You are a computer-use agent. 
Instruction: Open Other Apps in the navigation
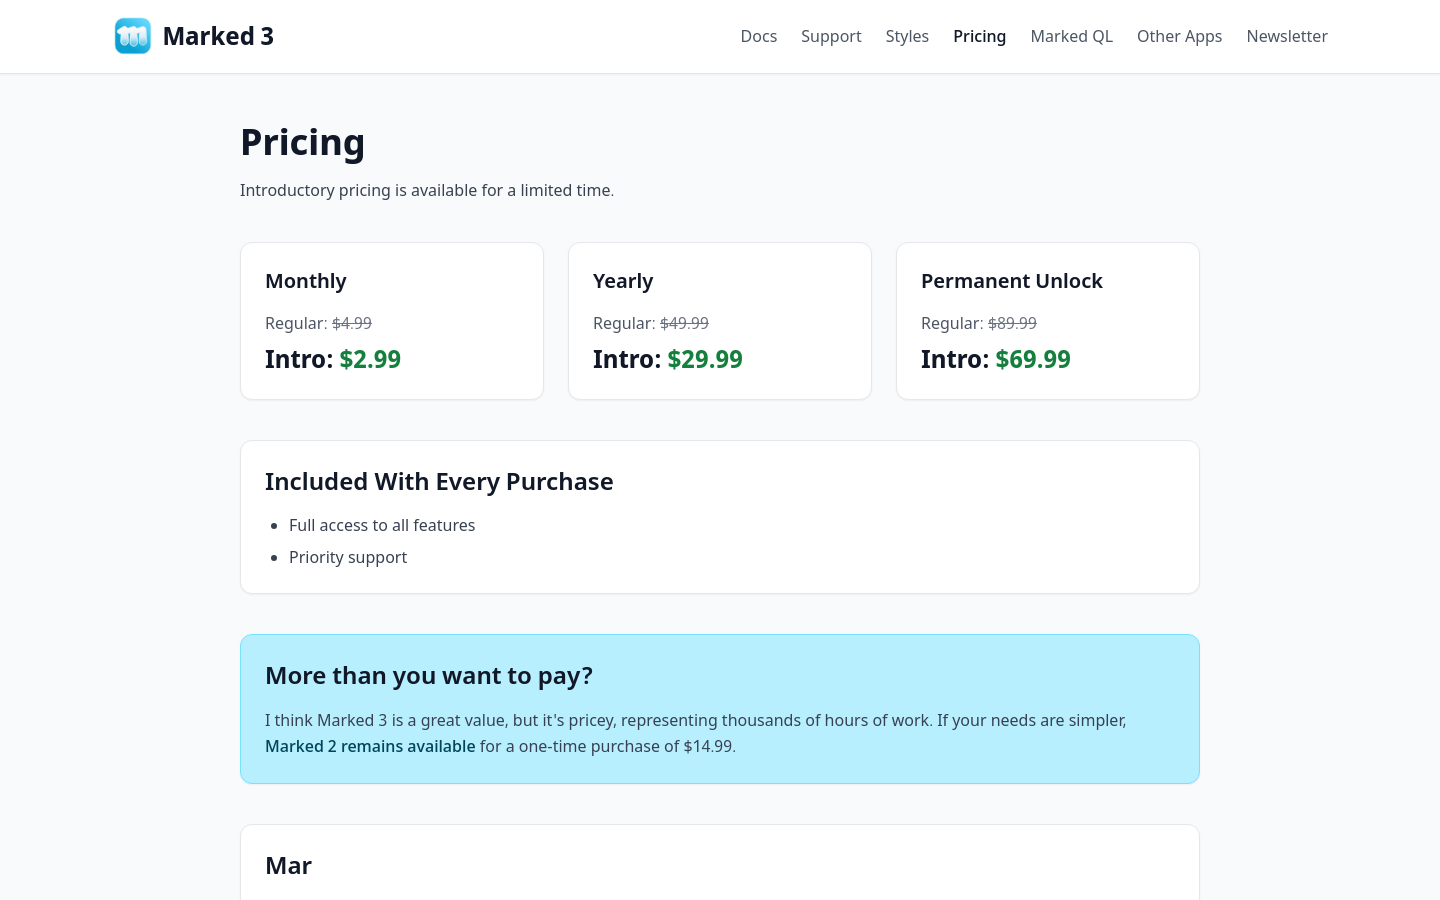1180,36
